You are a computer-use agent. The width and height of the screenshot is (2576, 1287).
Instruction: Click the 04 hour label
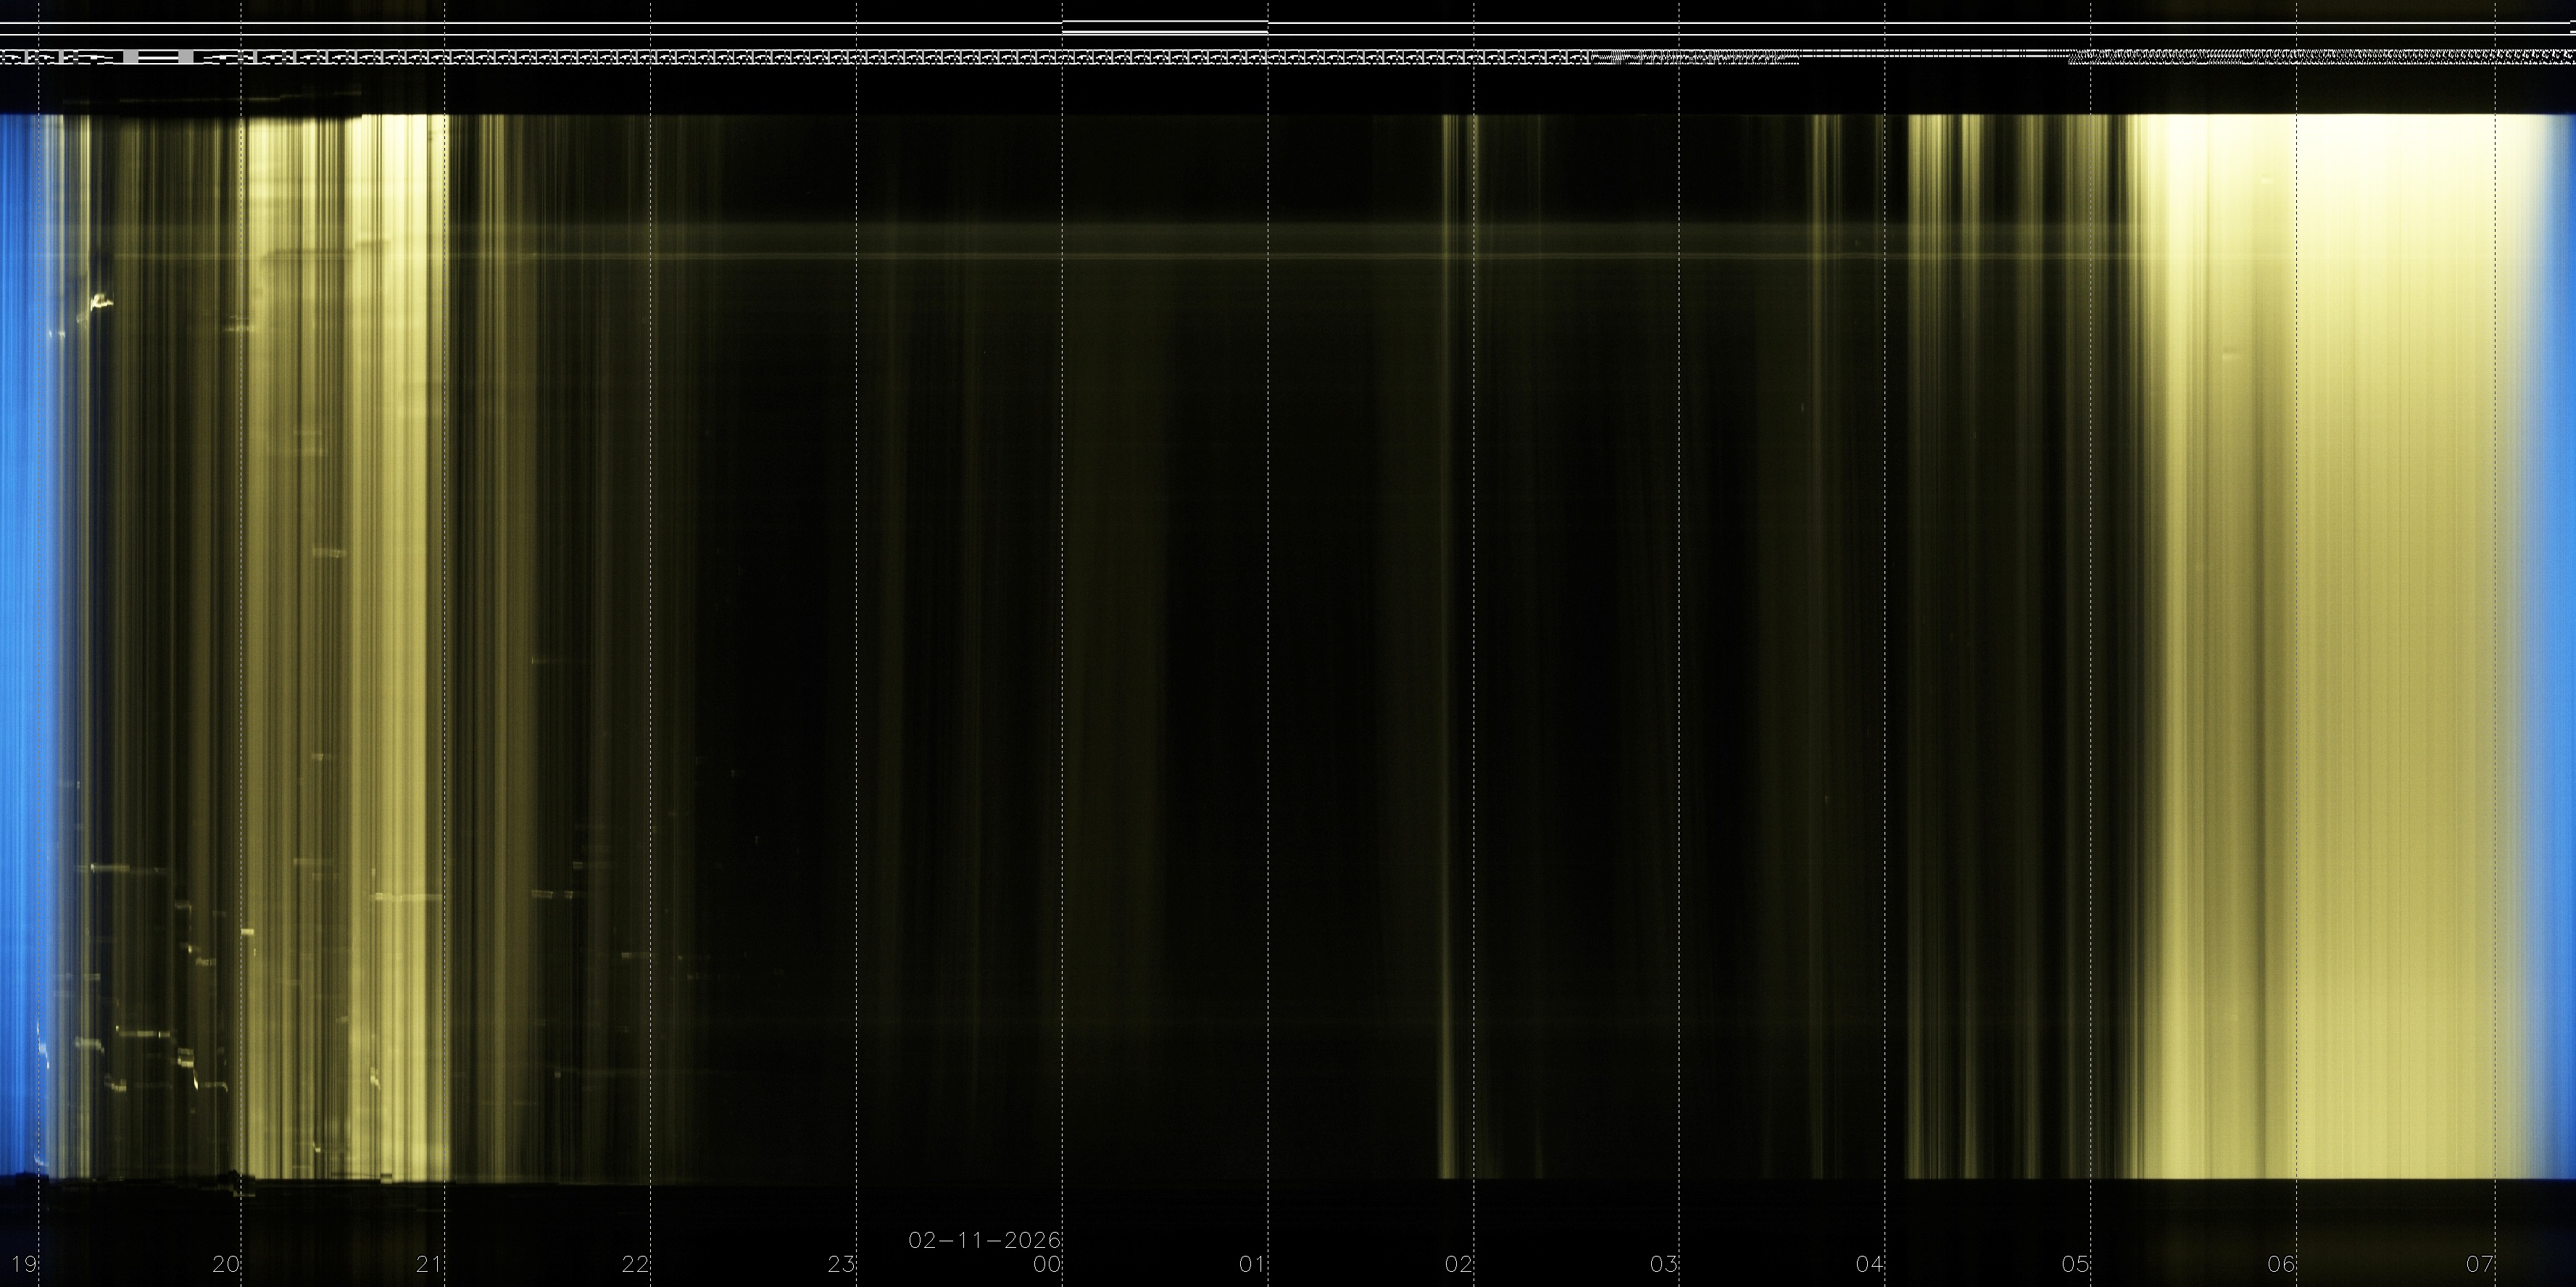(1870, 1264)
